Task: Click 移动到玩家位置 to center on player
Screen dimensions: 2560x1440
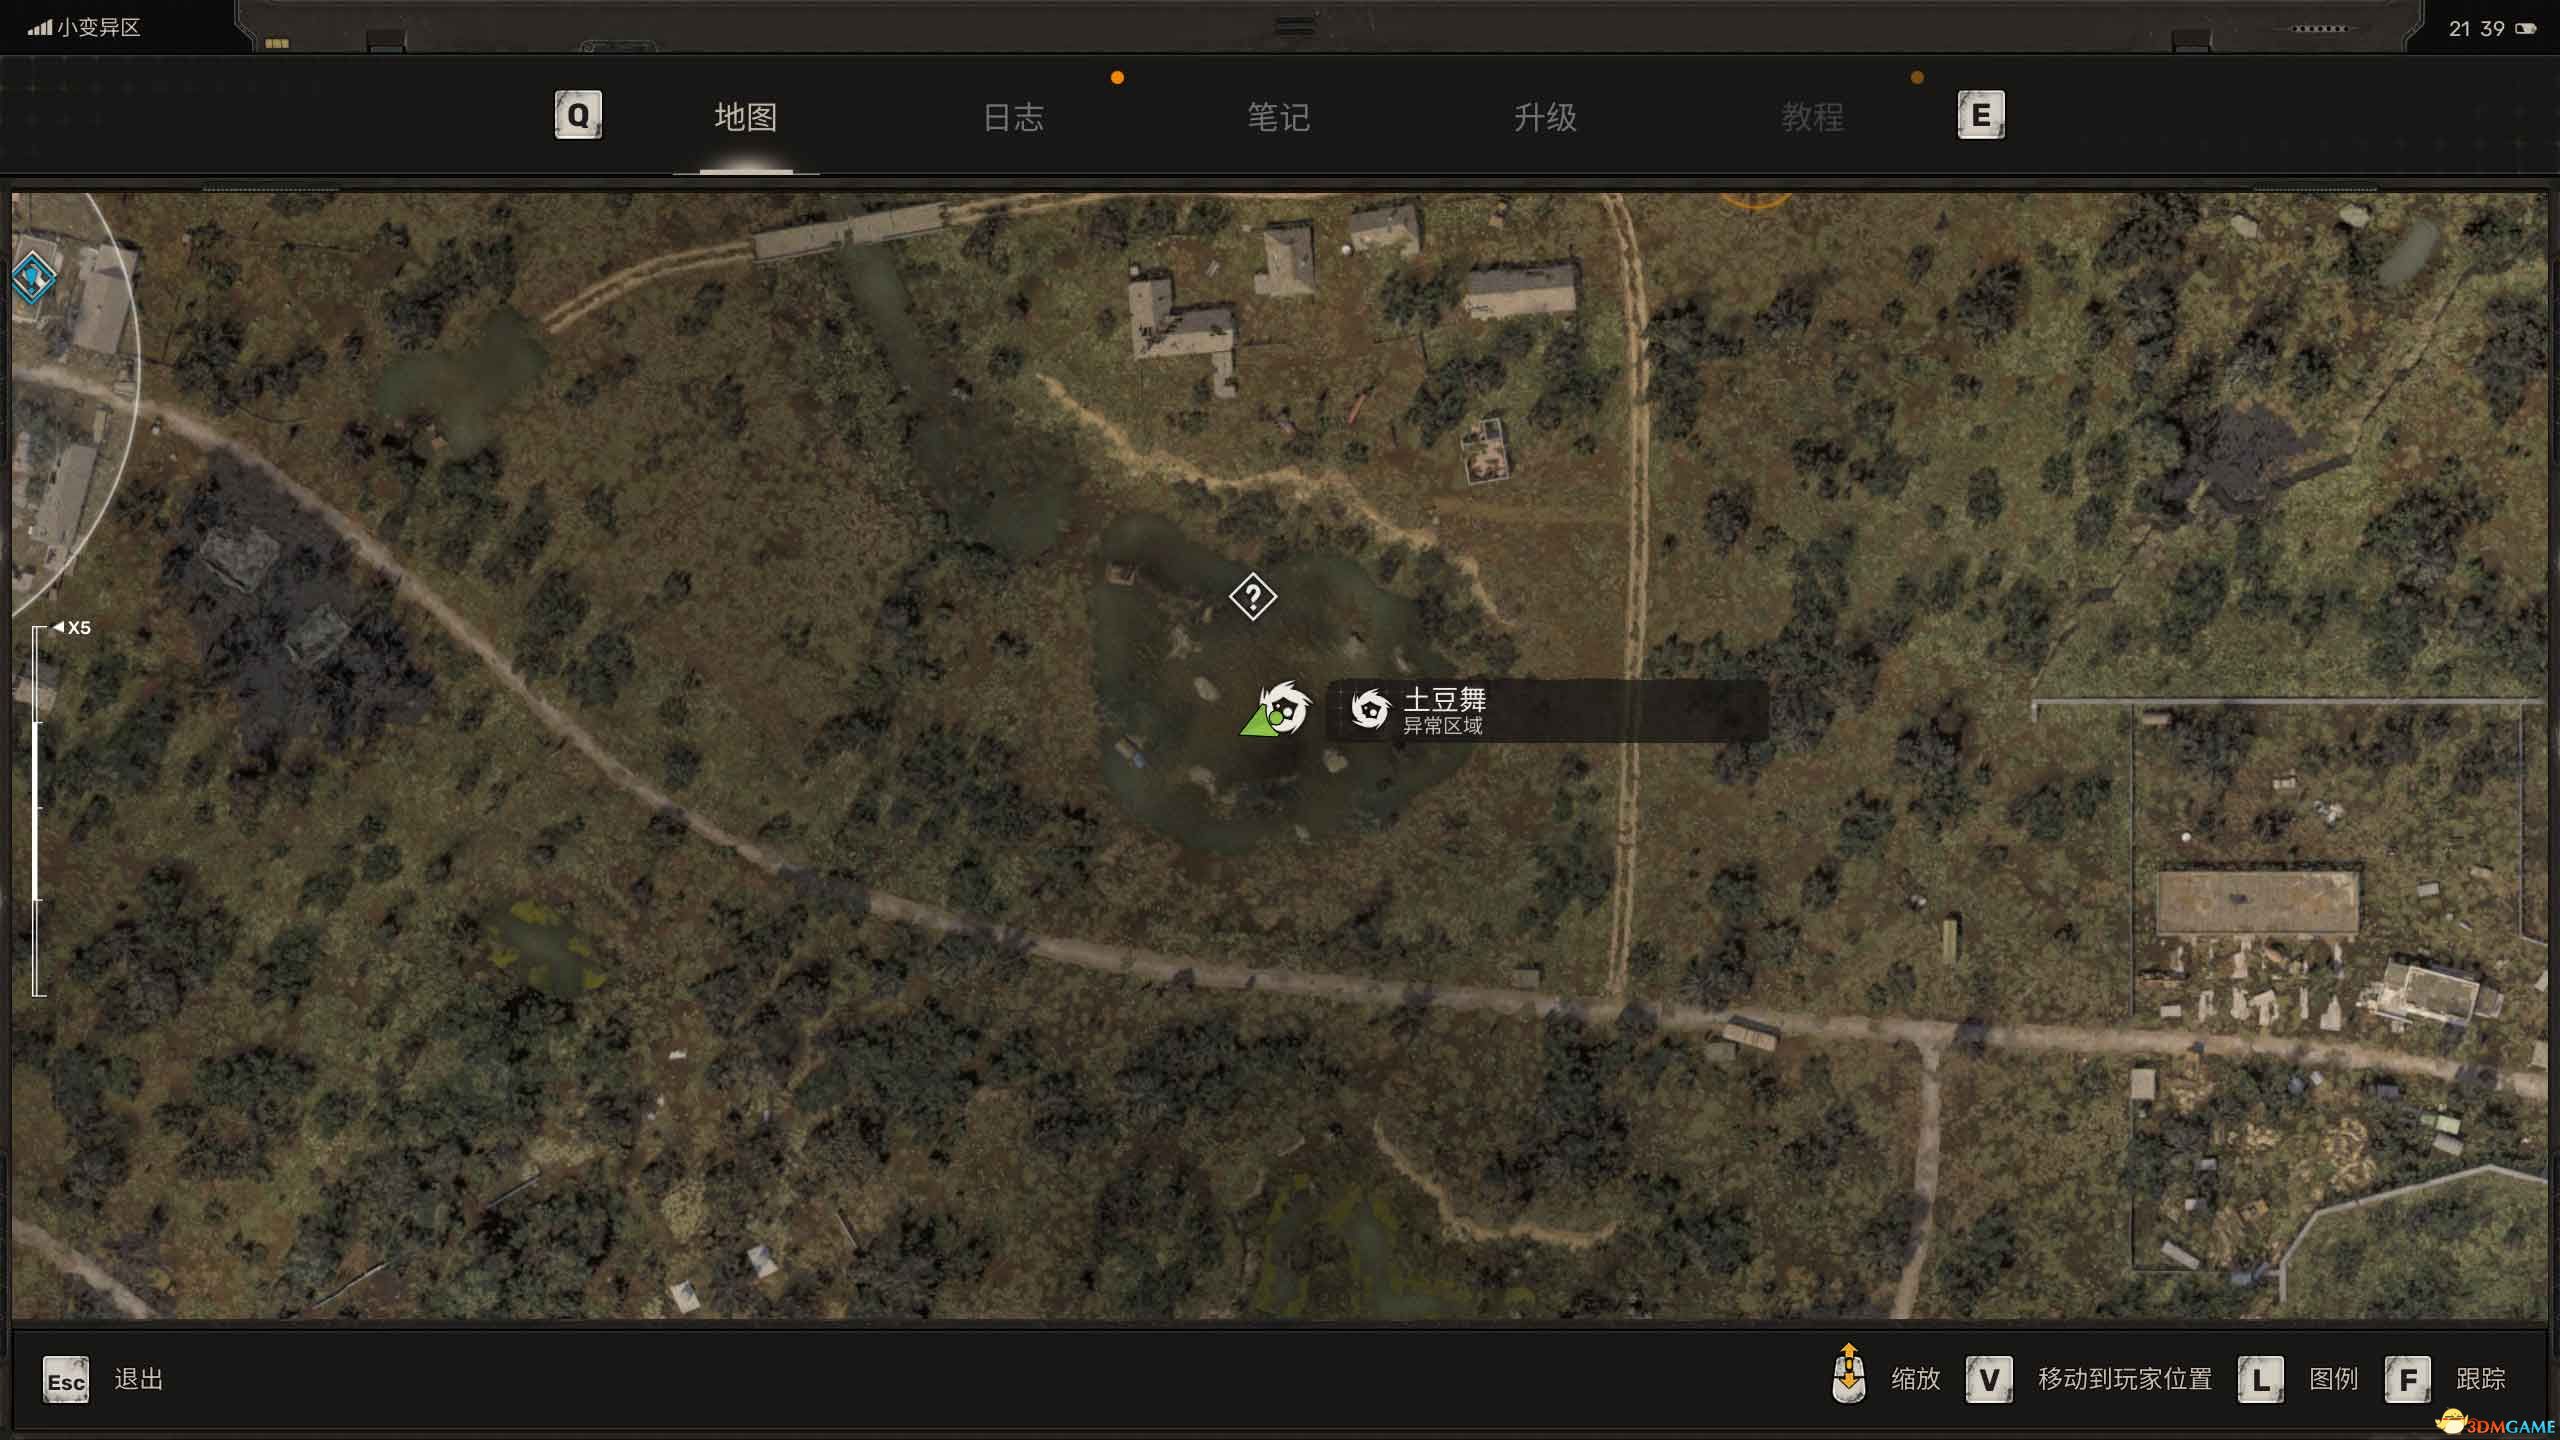Action: pos(2125,1379)
